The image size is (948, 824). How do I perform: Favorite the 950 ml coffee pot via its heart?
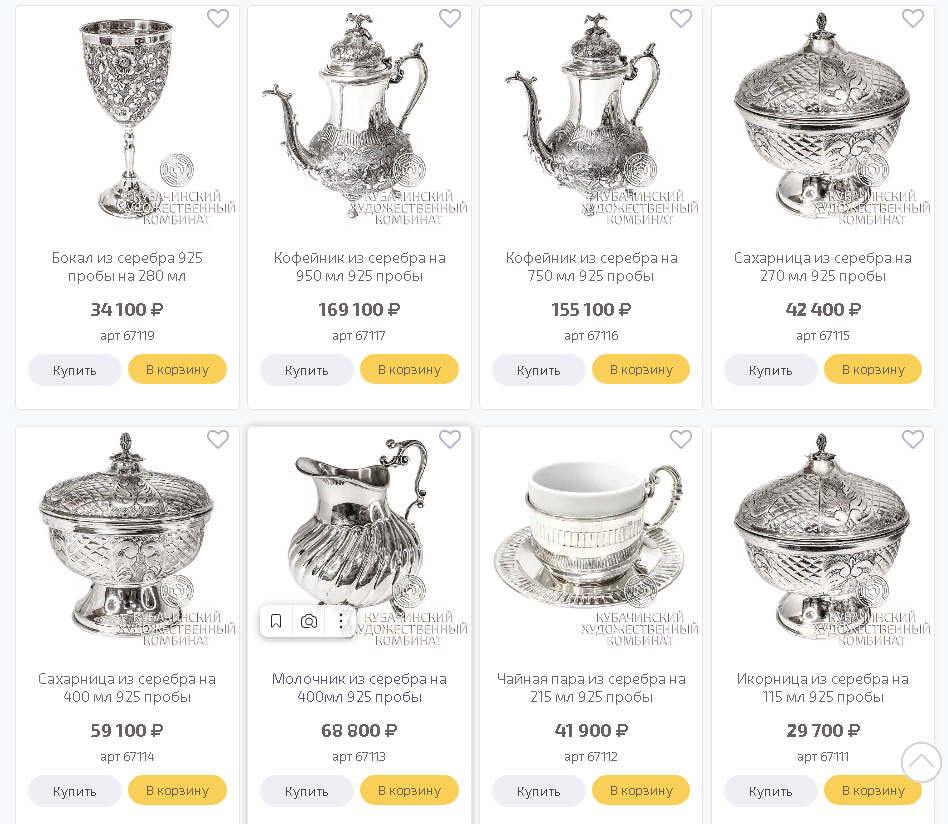[450, 19]
